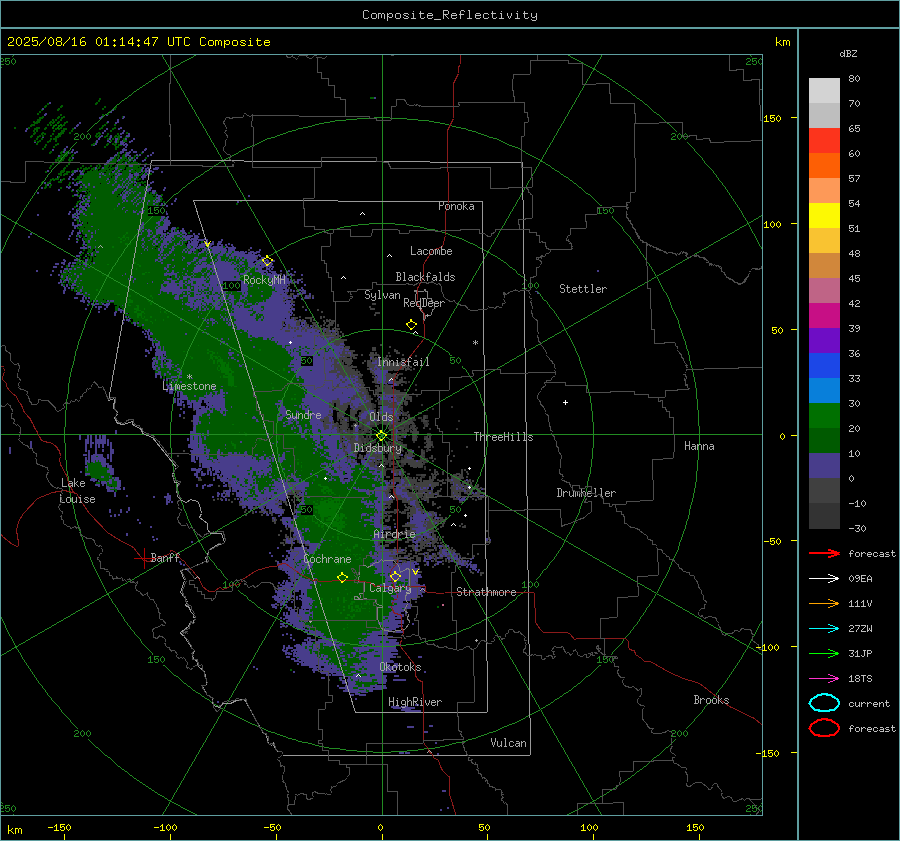Click the Vulcan city label
Viewport: 900px width, 841px height.
click(x=508, y=743)
